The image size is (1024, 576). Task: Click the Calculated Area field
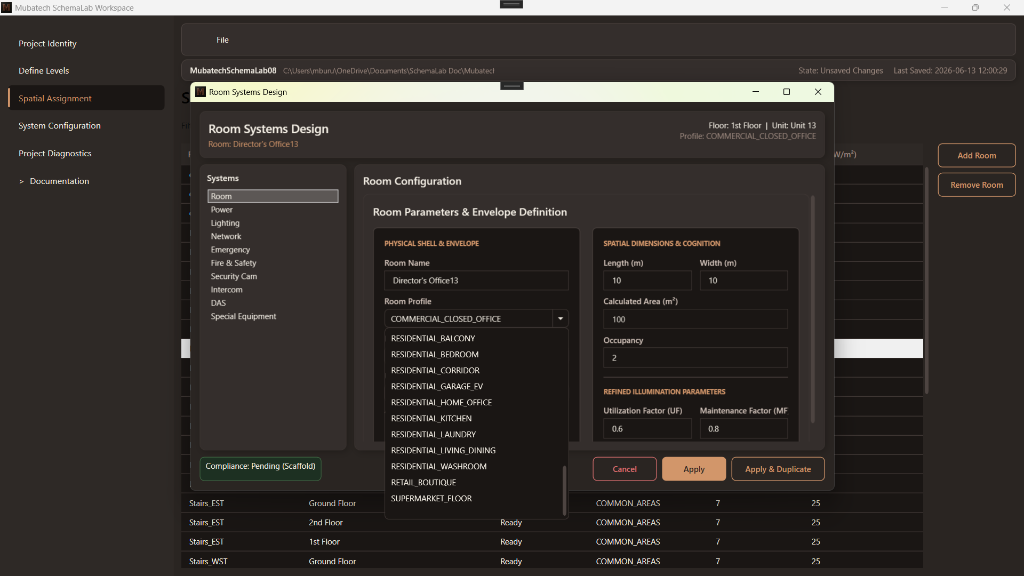pos(695,319)
